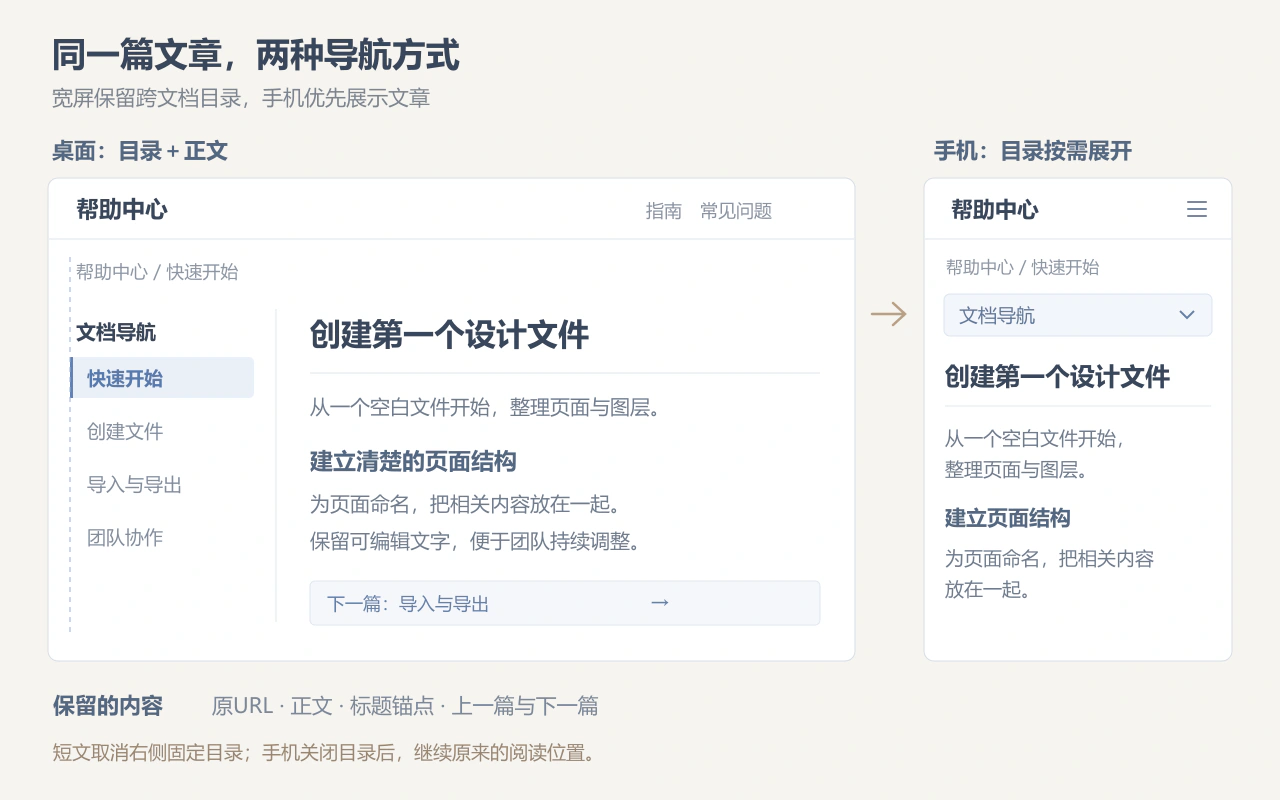This screenshot has width=1280, height=800.
Task: Click desktop heading 创建第一个设计文件
Action: tap(449, 335)
